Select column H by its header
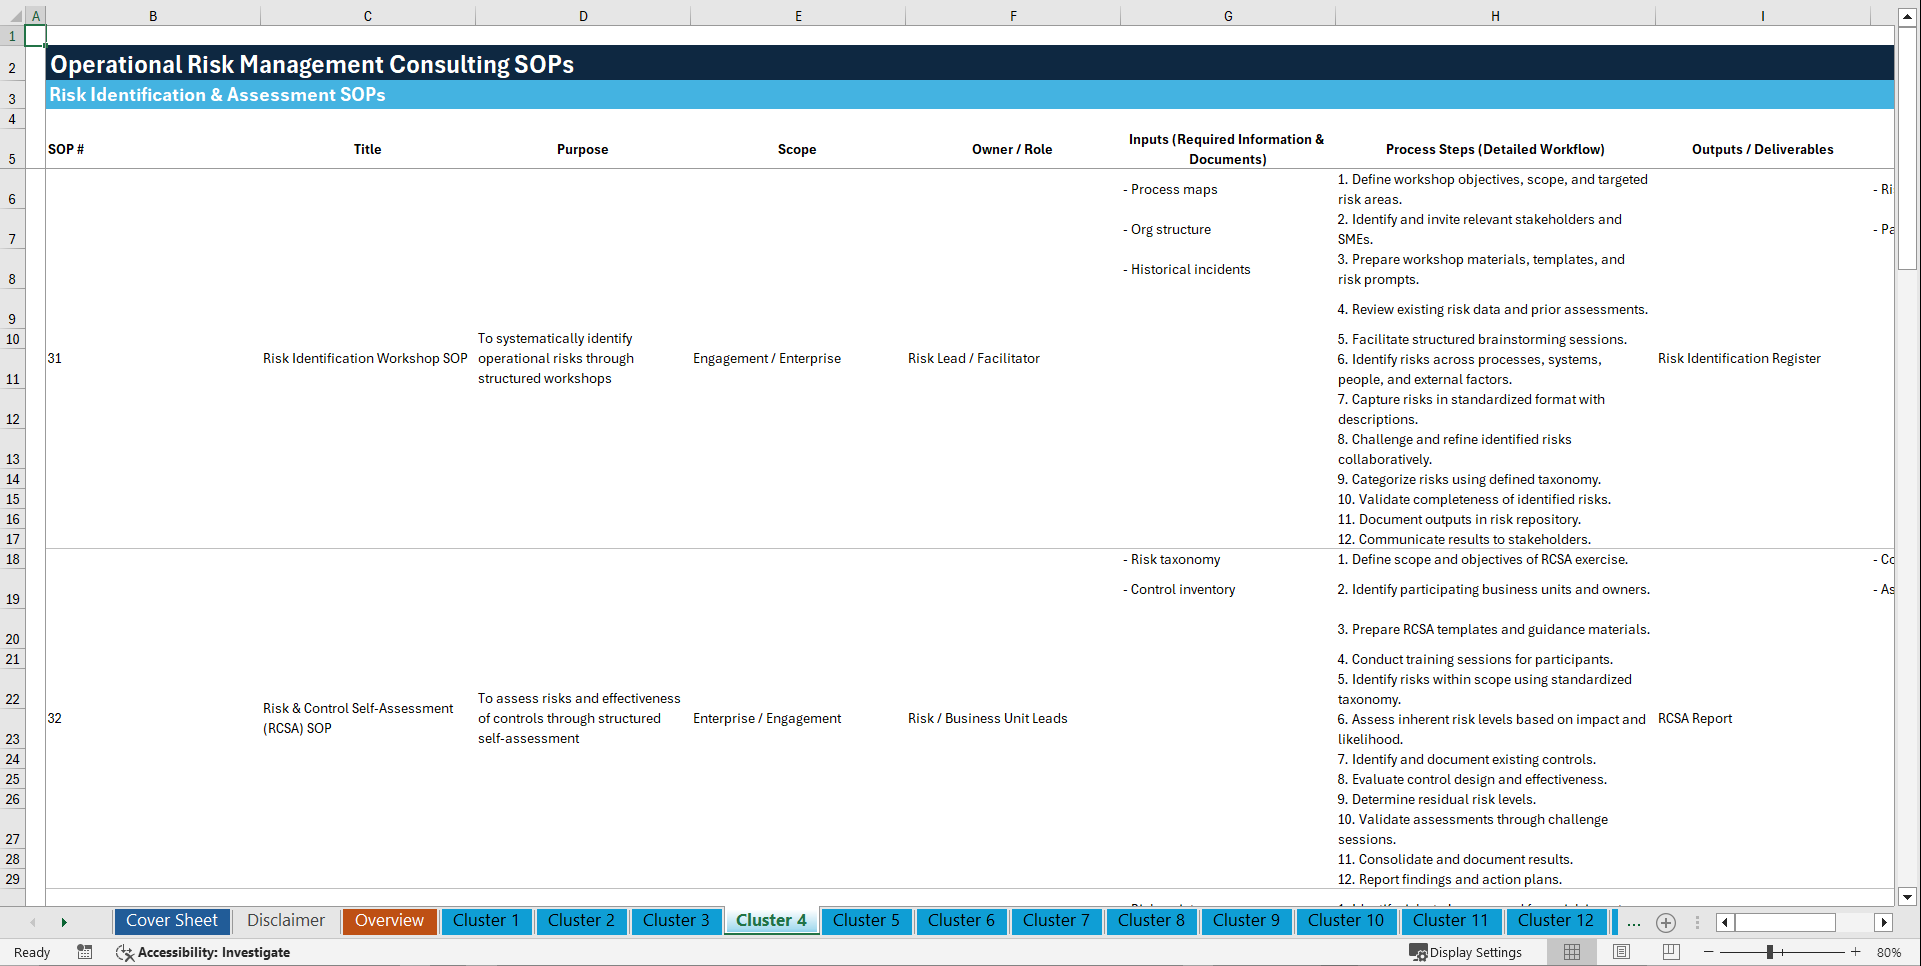1921x966 pixels. (1494, 15)
